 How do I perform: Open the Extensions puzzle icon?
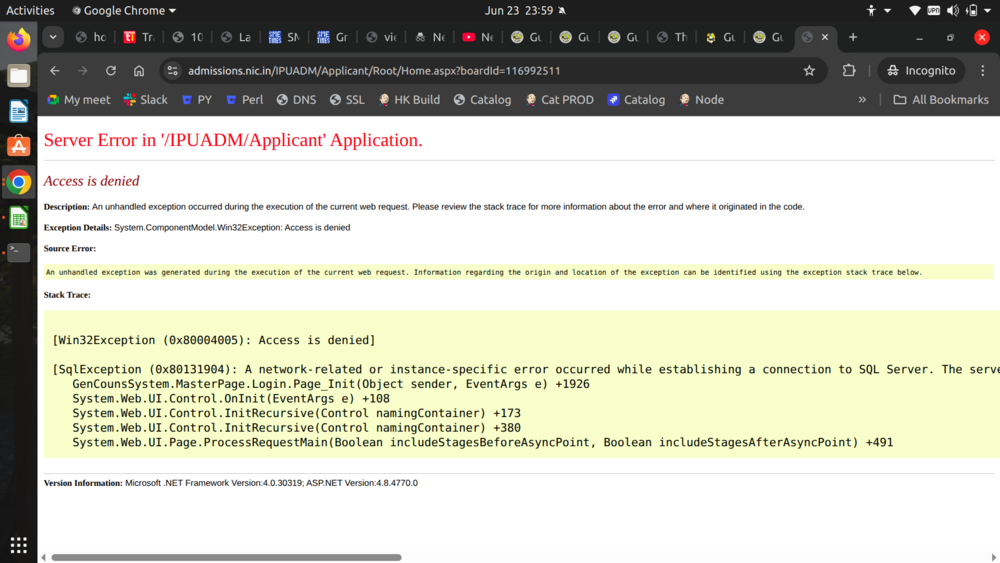(x=849, y=71)
